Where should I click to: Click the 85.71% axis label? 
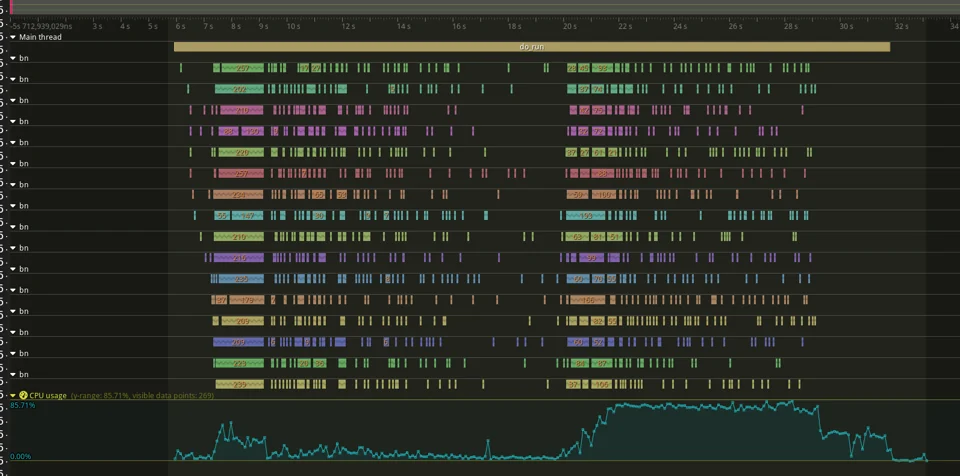23,406
